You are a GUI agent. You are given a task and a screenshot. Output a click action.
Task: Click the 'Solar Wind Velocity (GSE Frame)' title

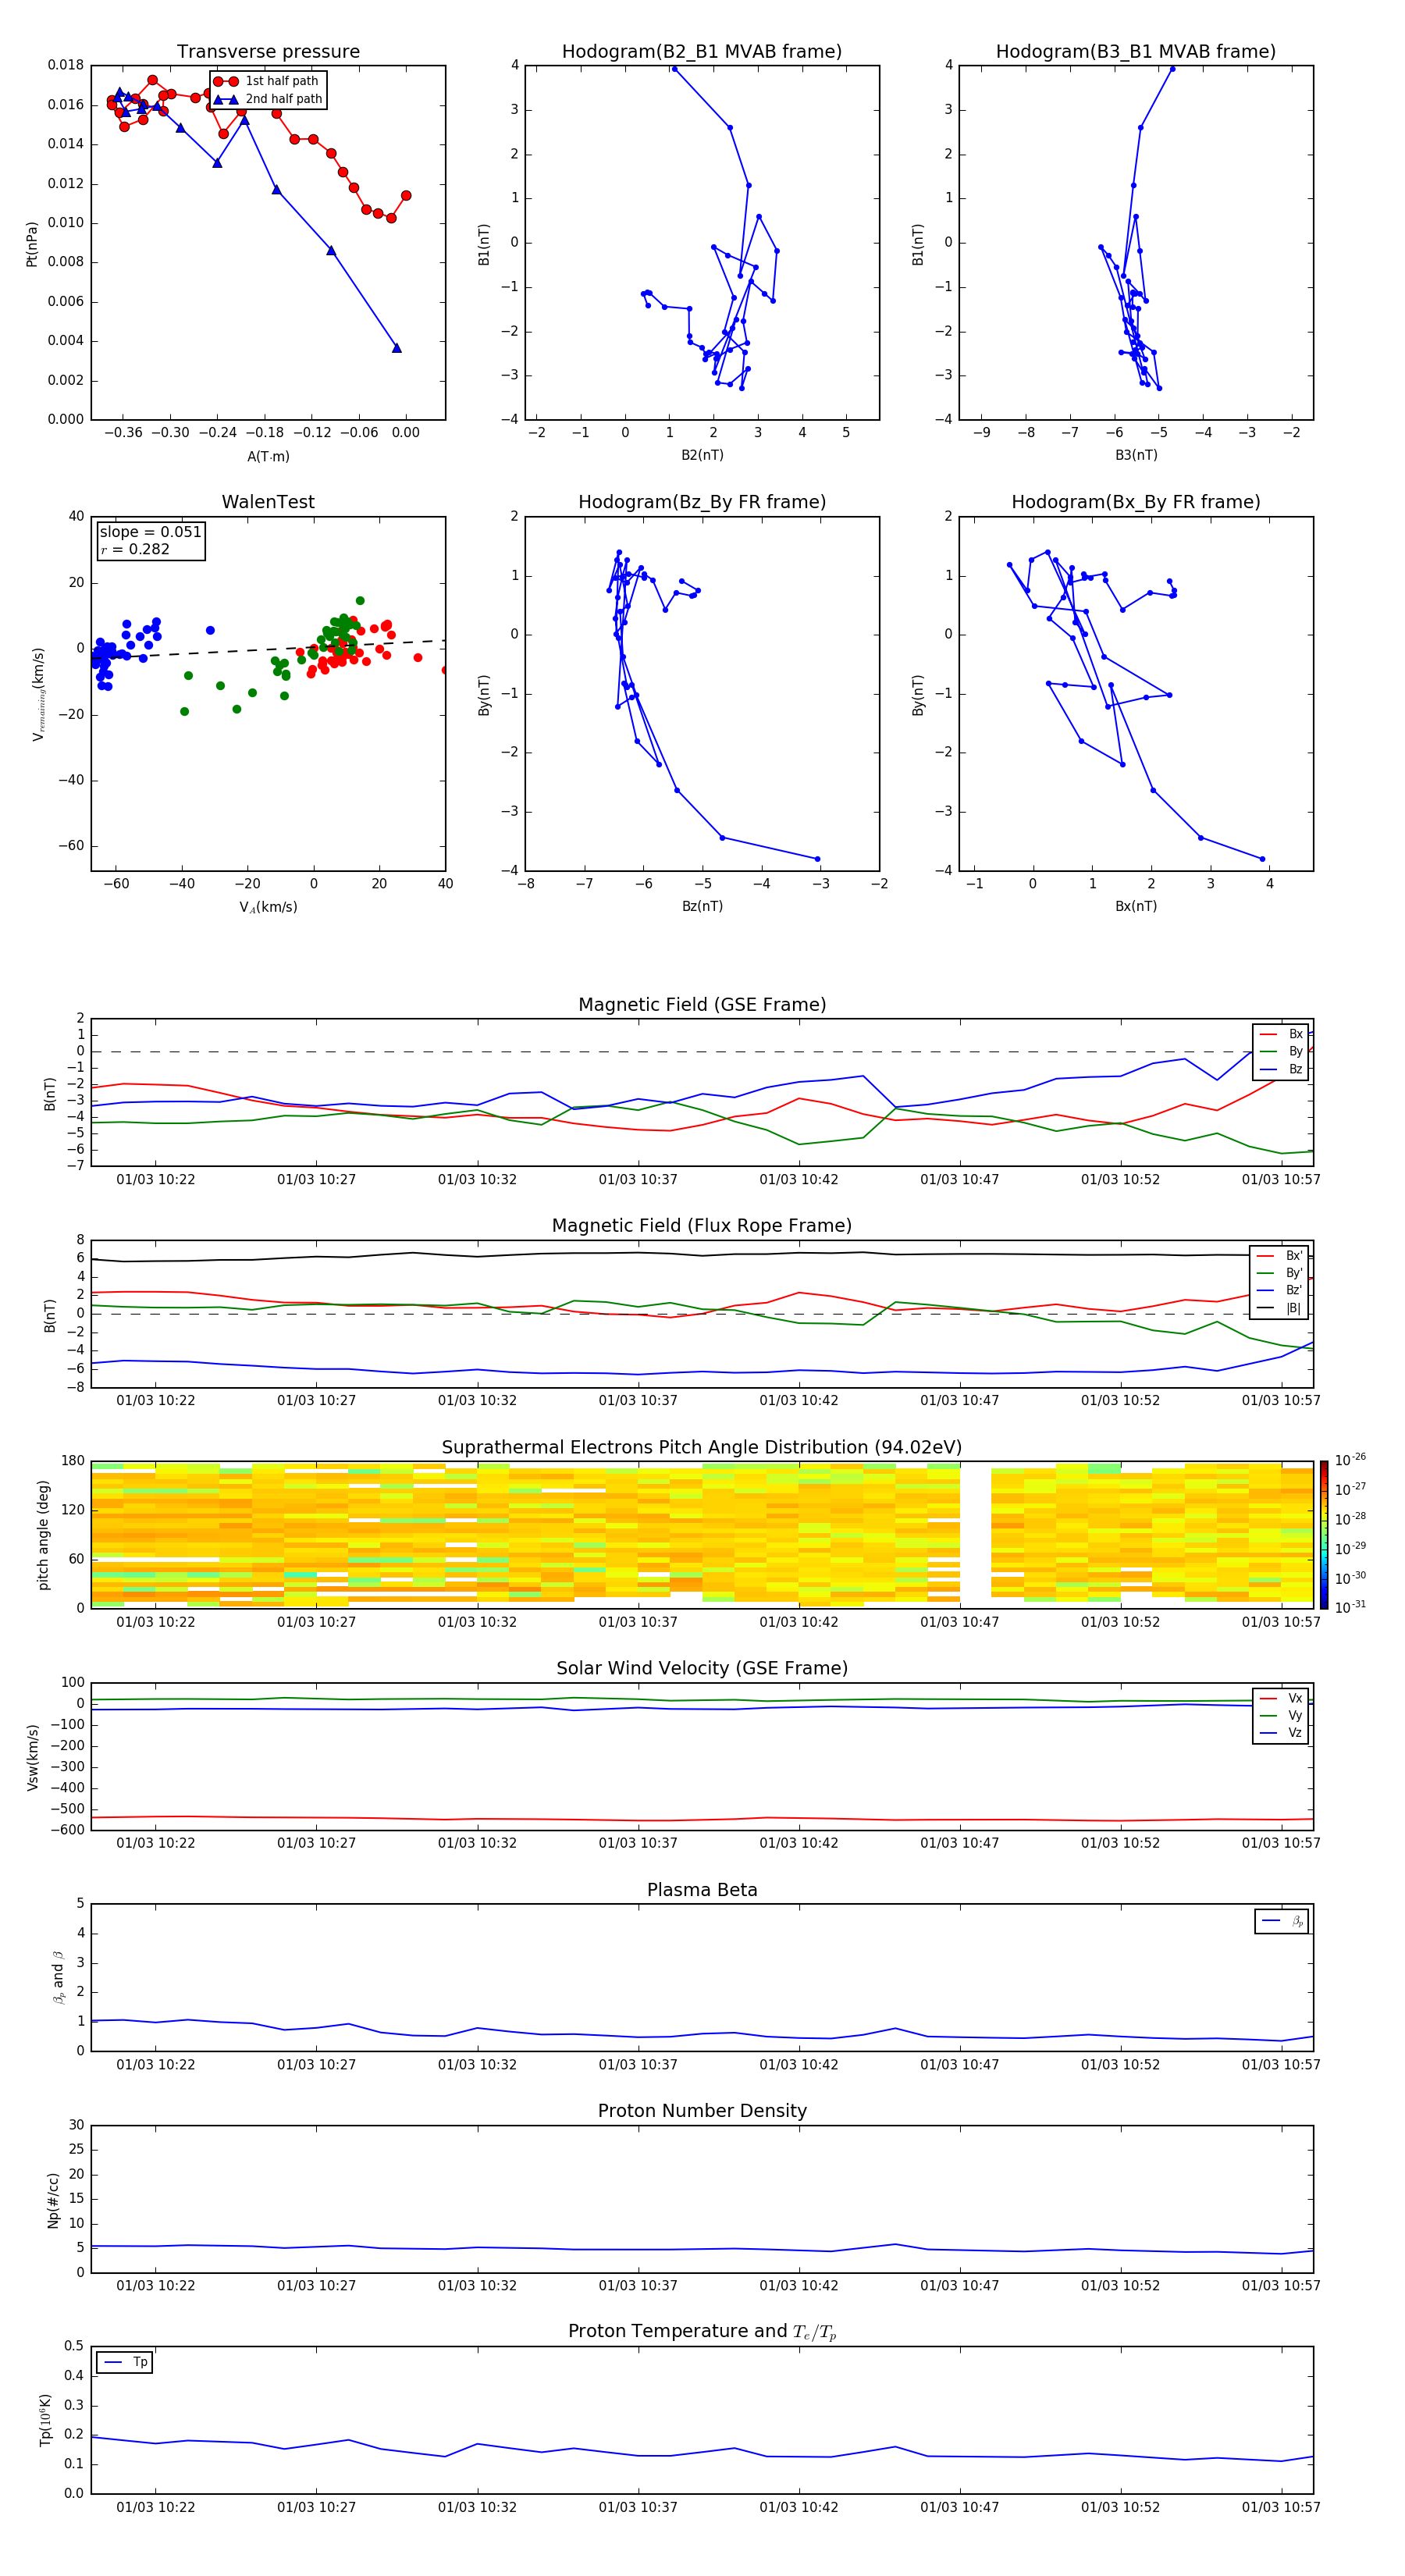pos(702,1669)
